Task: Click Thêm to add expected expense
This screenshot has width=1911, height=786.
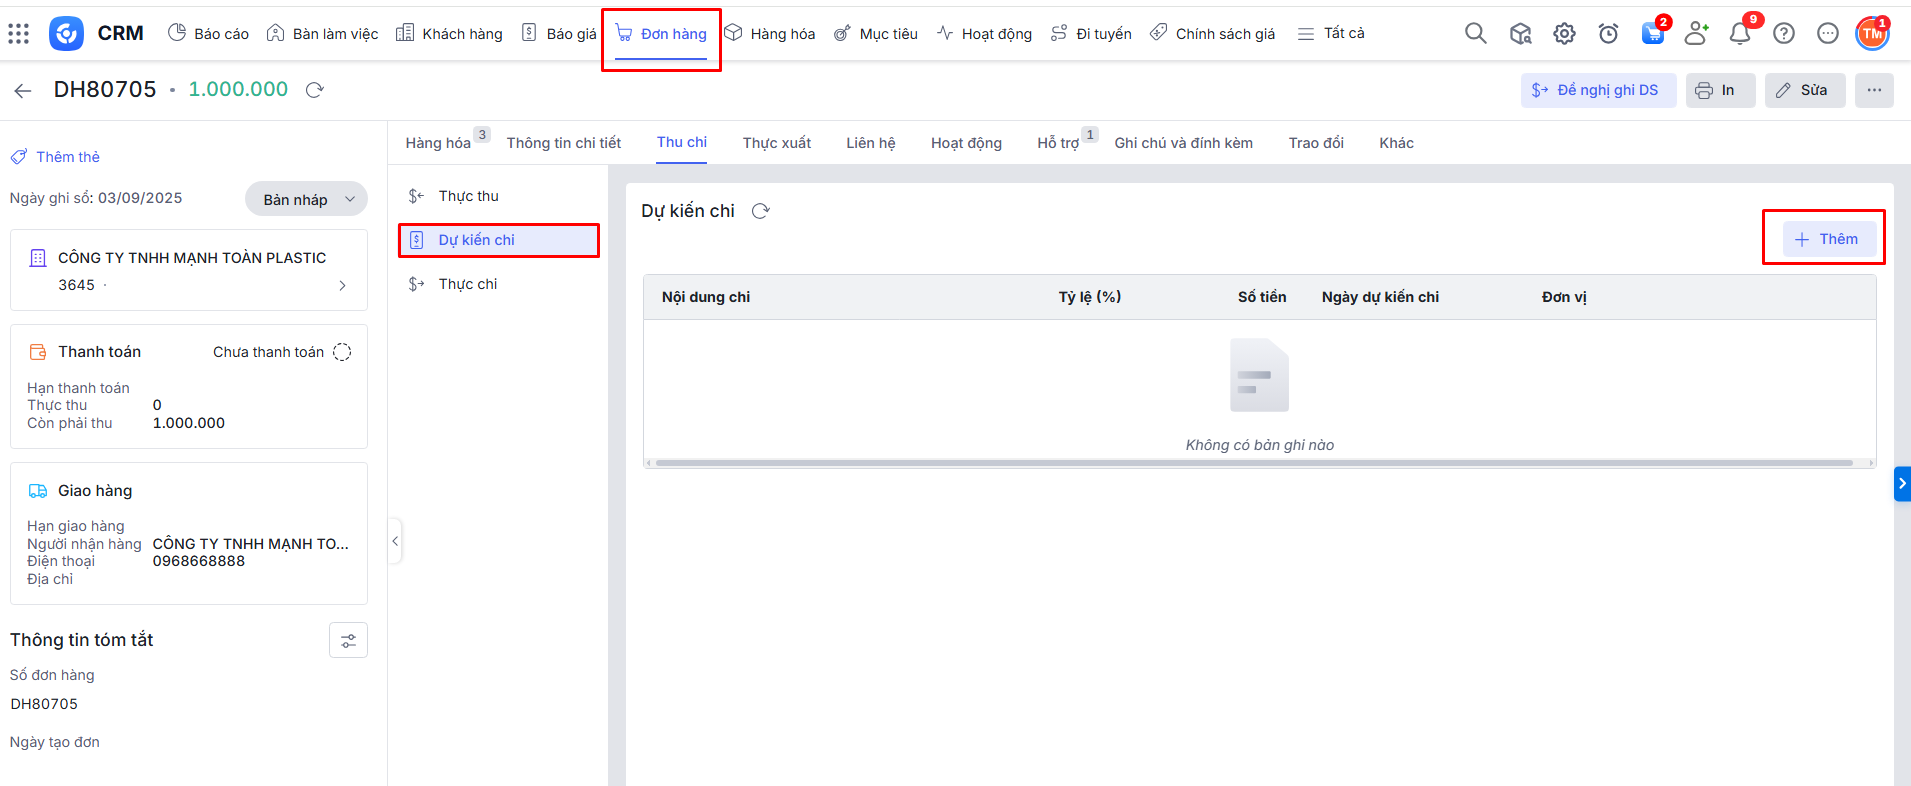Action: click(1825, 239)
